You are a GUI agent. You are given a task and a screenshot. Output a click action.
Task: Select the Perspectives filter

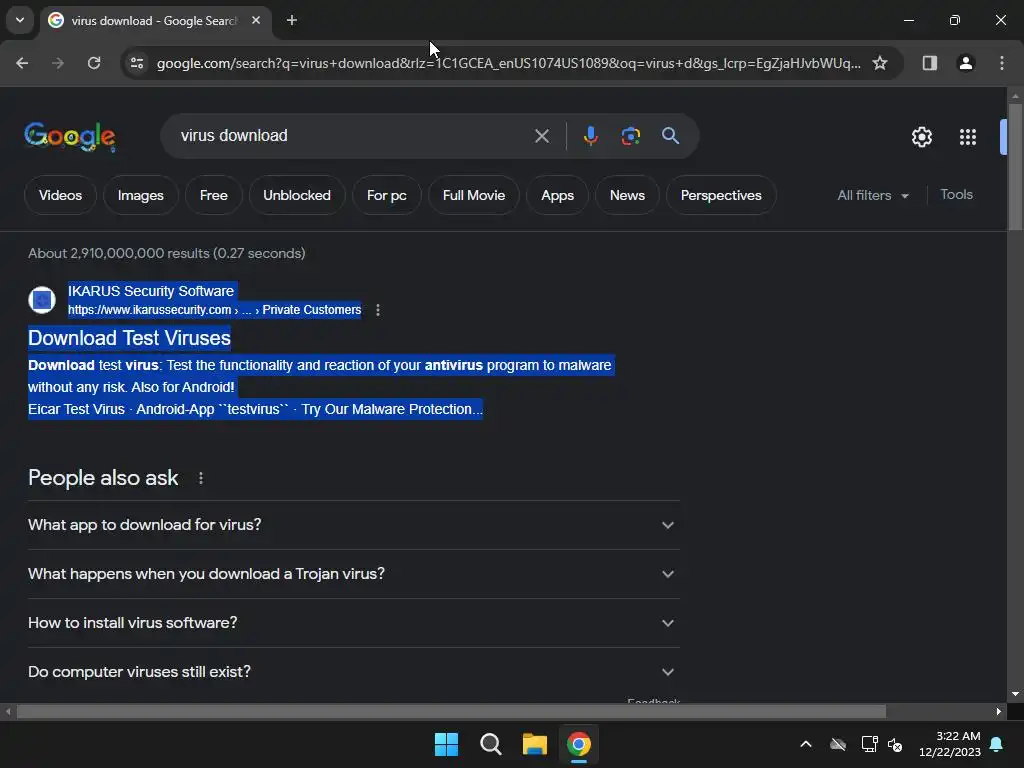click(x=721, y=195)
